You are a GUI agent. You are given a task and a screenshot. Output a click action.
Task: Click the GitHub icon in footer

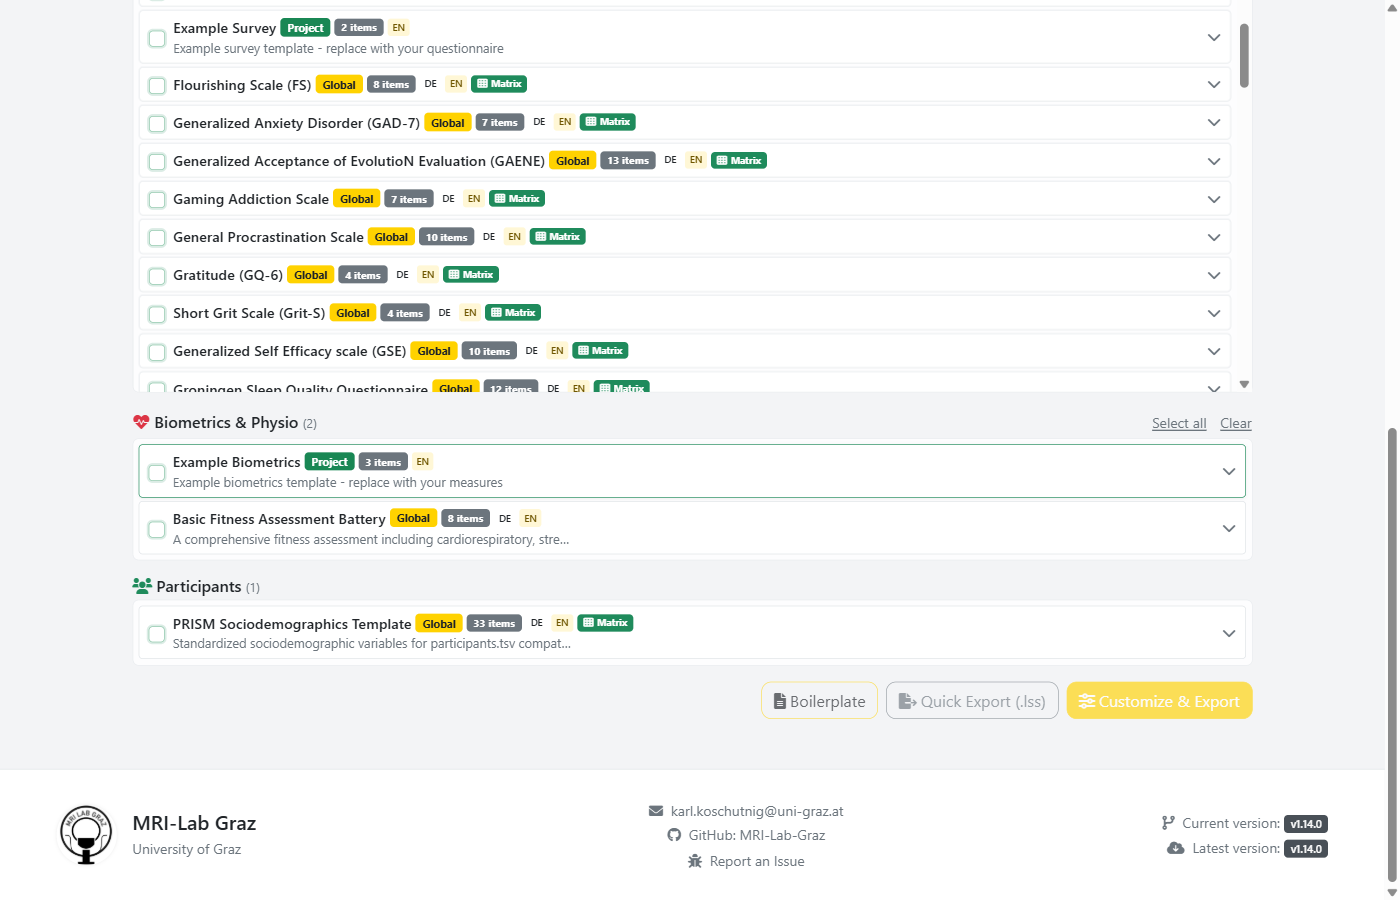(x=674, y=835)
